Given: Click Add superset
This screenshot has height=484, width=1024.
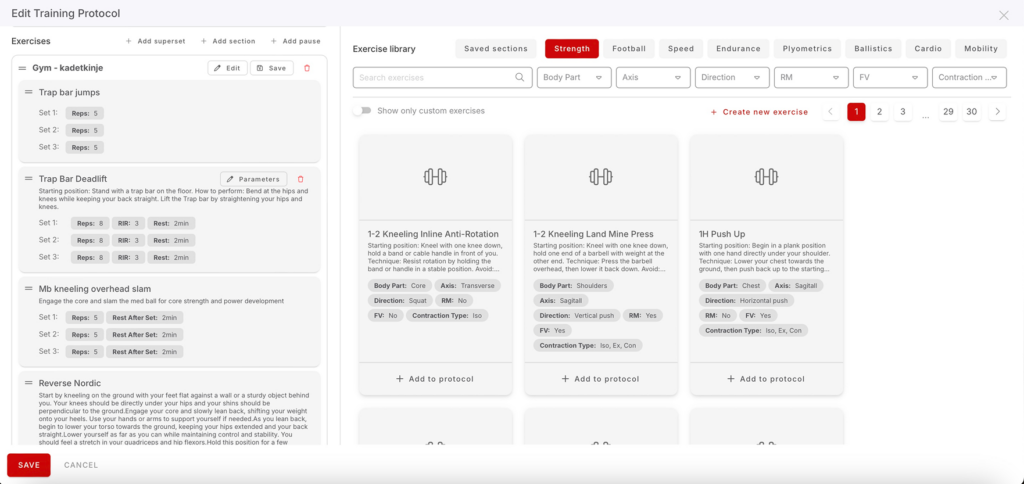Looking at the screenshot, I should coord(155,41).
